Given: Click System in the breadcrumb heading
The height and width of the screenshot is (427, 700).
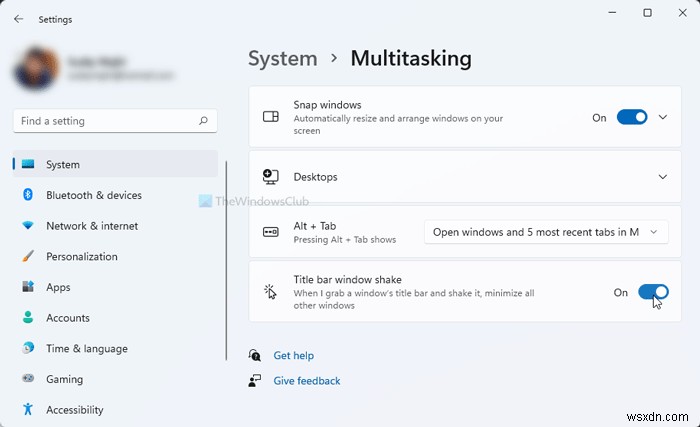Looking at the screenshot, I should click(284, 58).
